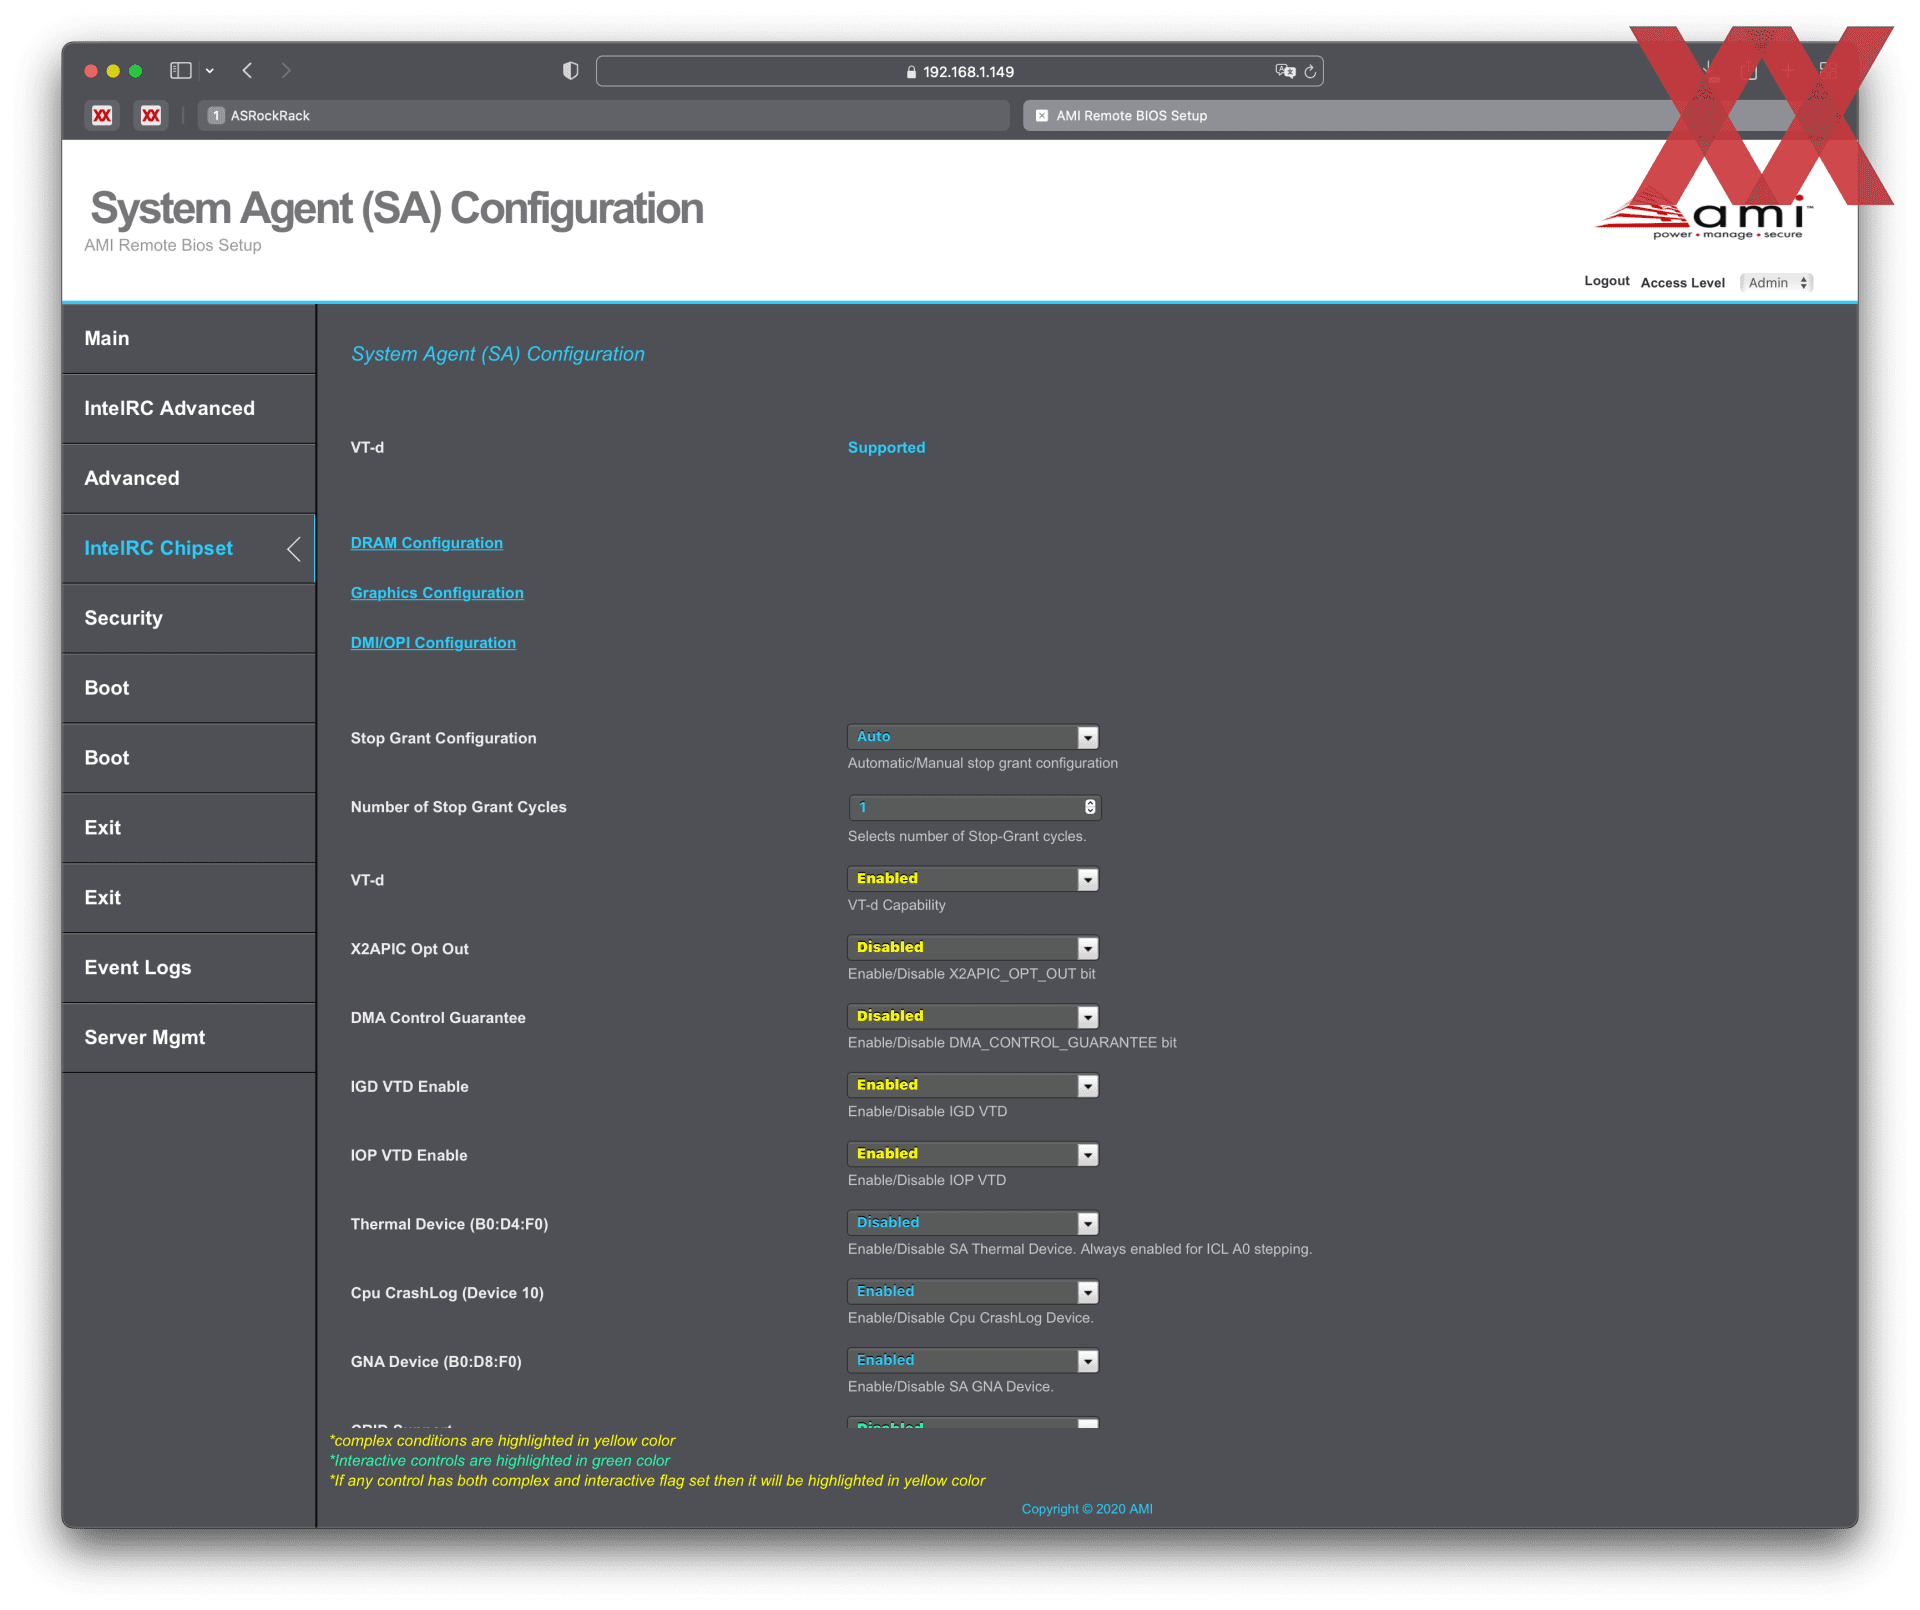Screen dimensions: 1920x1610
Task: Open the Thermal Device (B0:D4:F0) dropdown
Action: pos(973,1224)
